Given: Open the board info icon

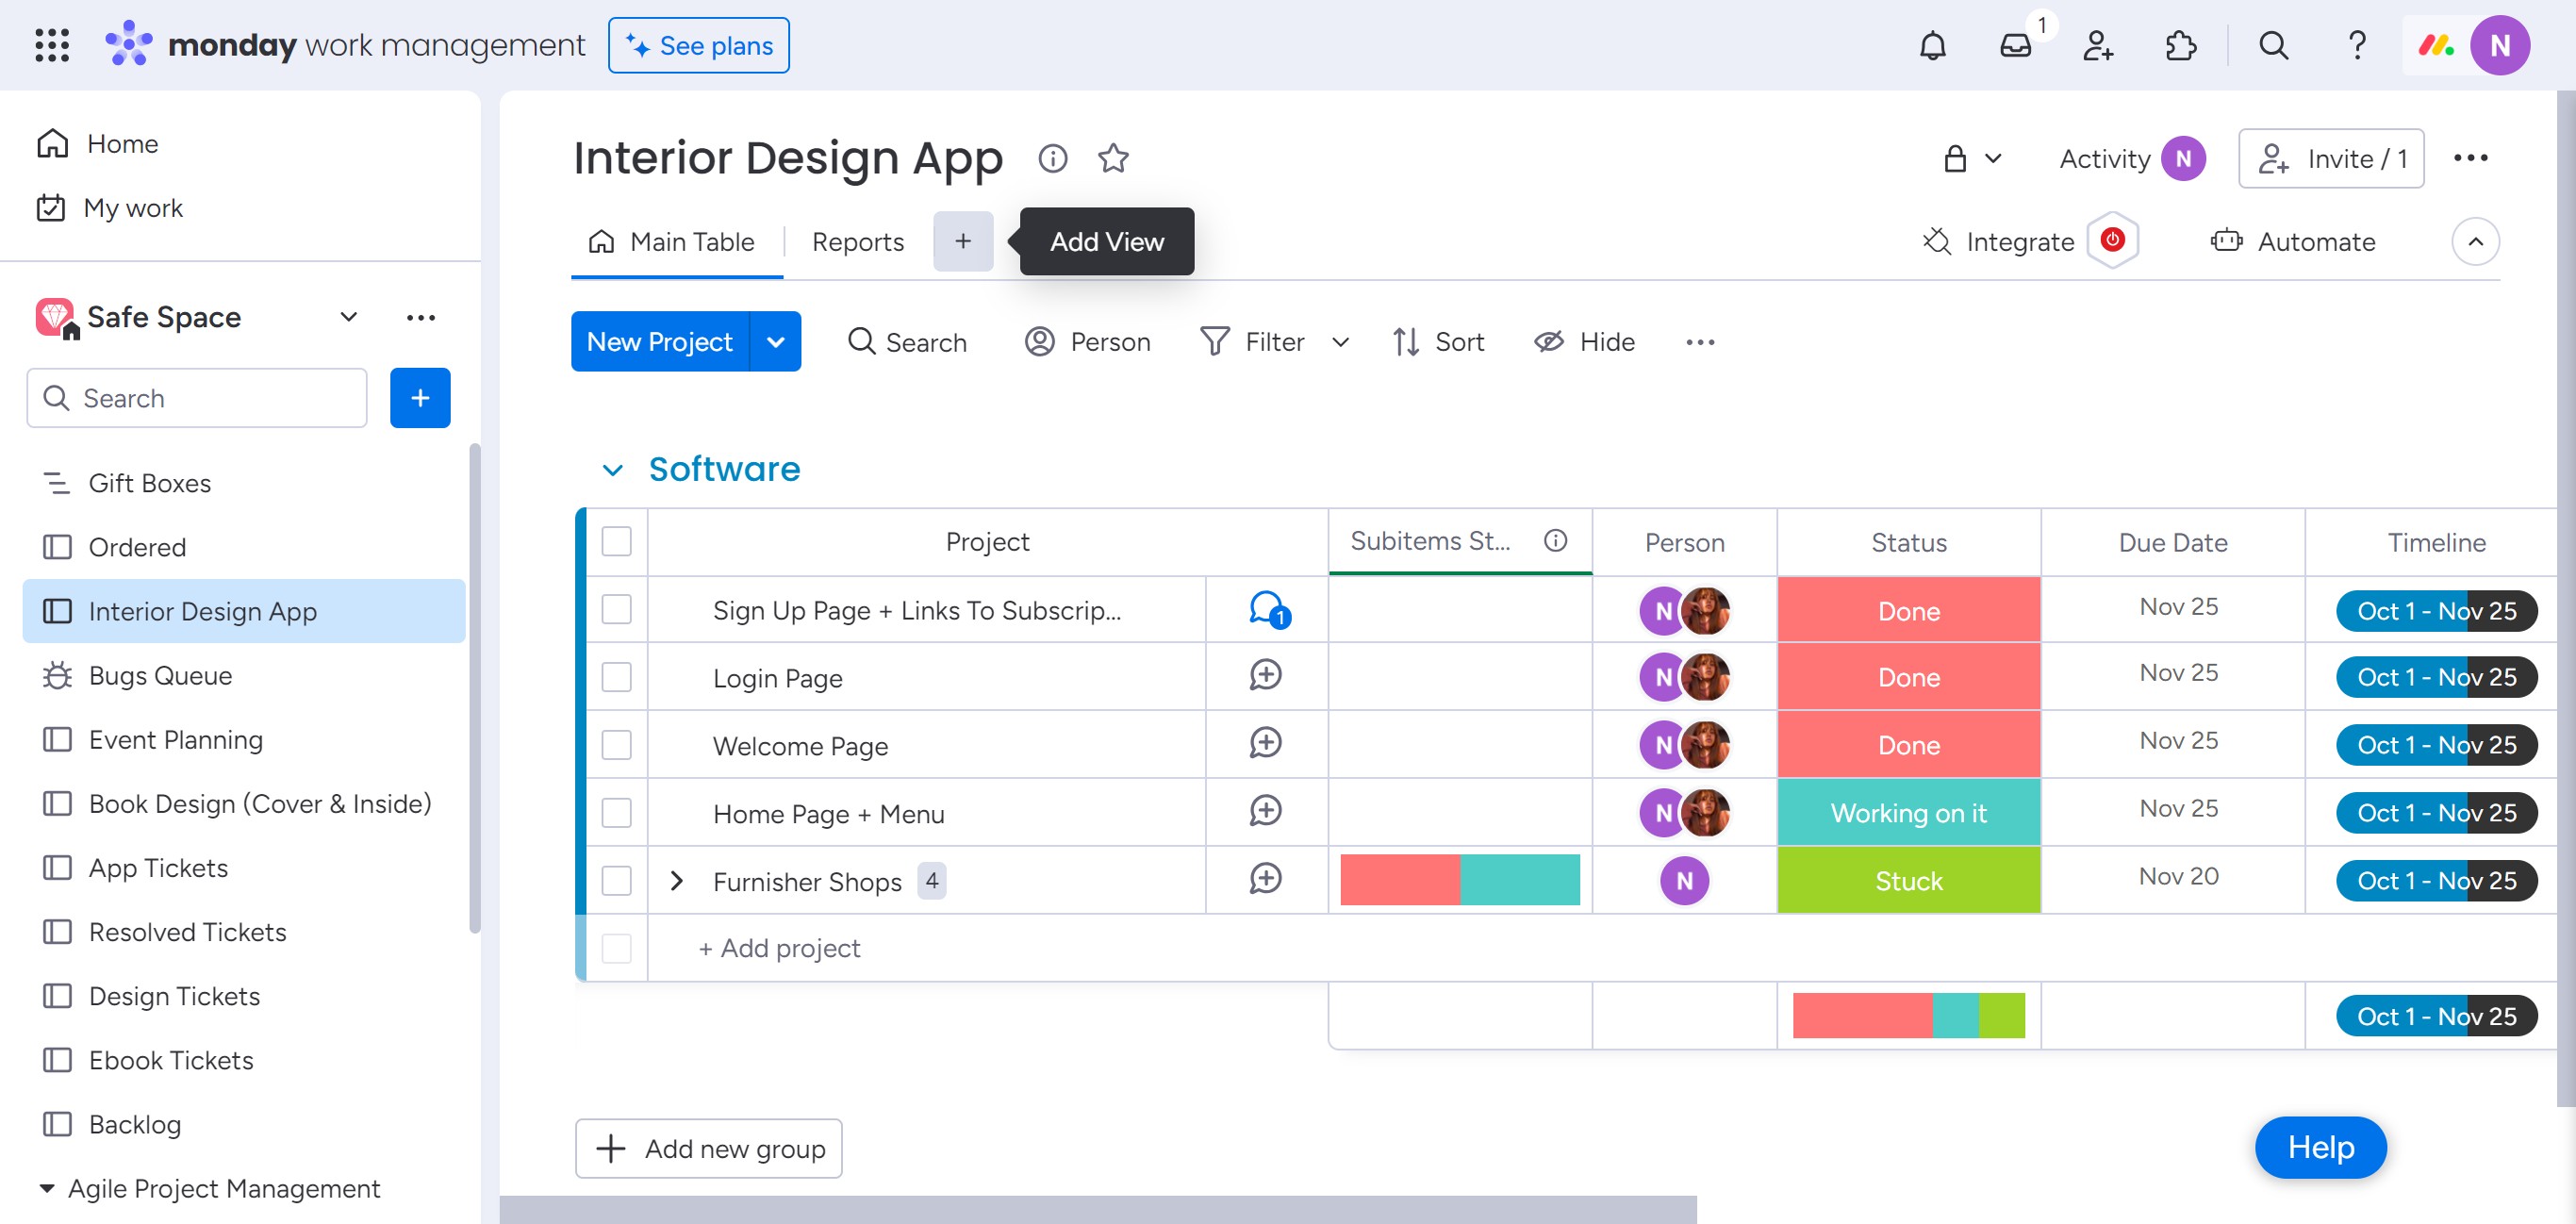Looking at the screenshot, I should click(1053, 158).
